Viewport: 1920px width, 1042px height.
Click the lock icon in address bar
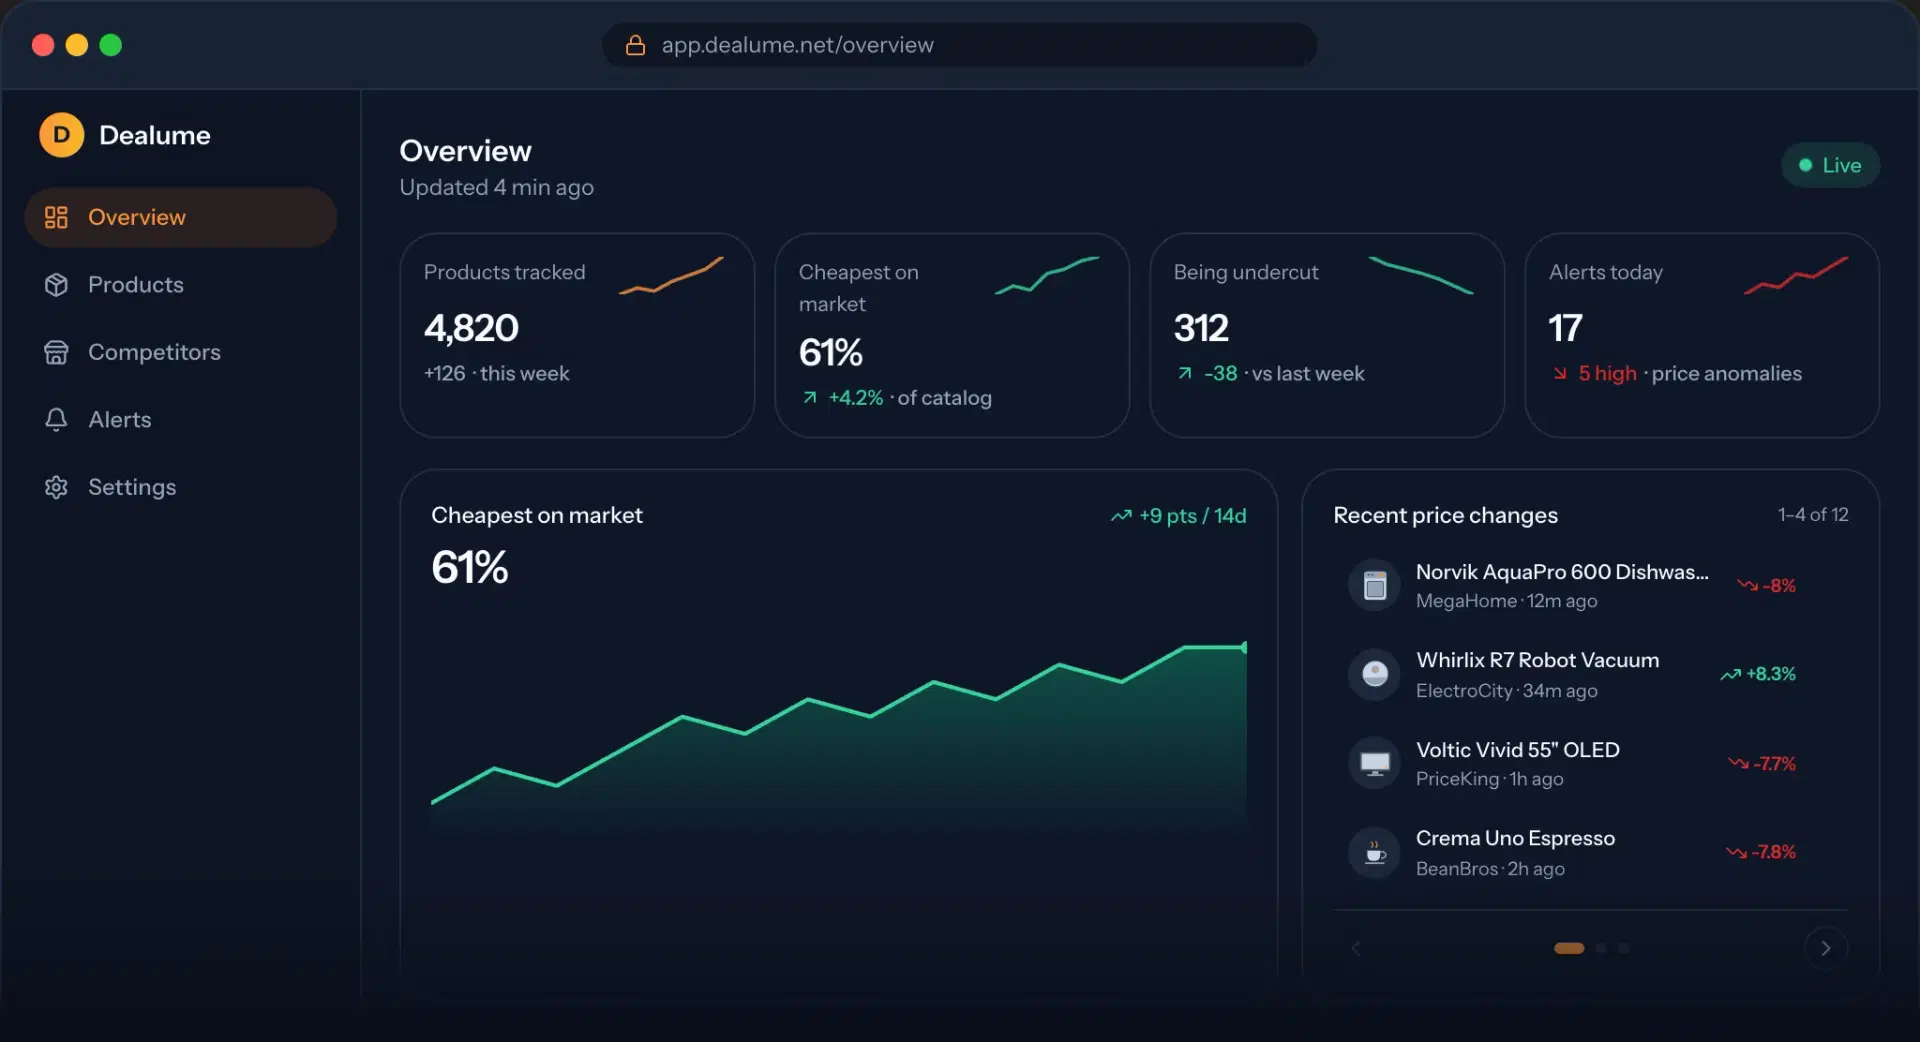coord(635,45)
